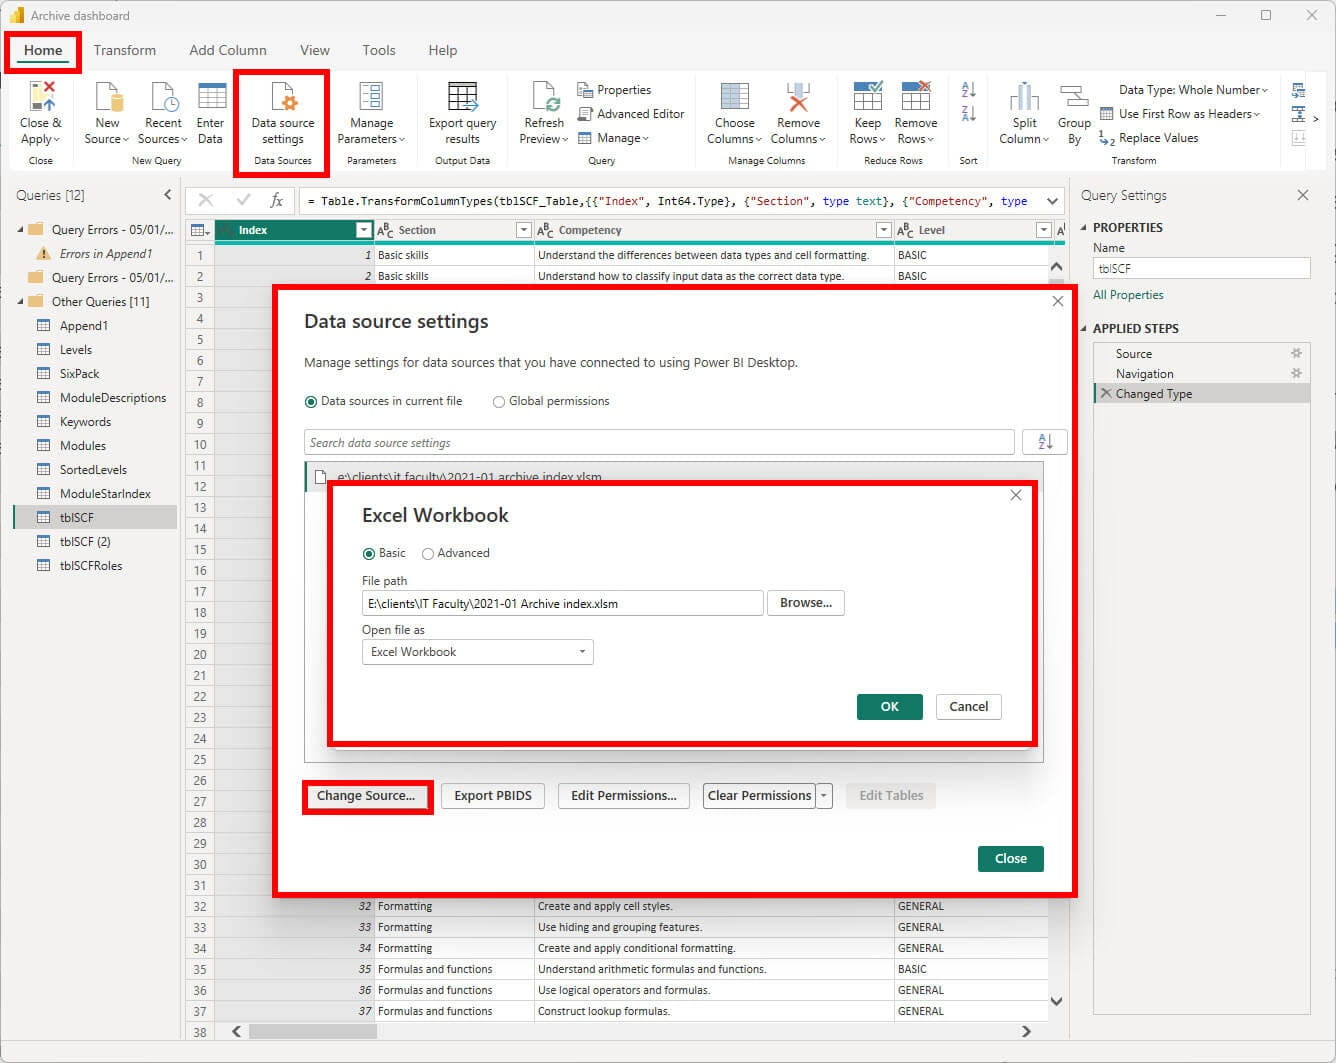Click Close in Data source settings

point(1011,859)
